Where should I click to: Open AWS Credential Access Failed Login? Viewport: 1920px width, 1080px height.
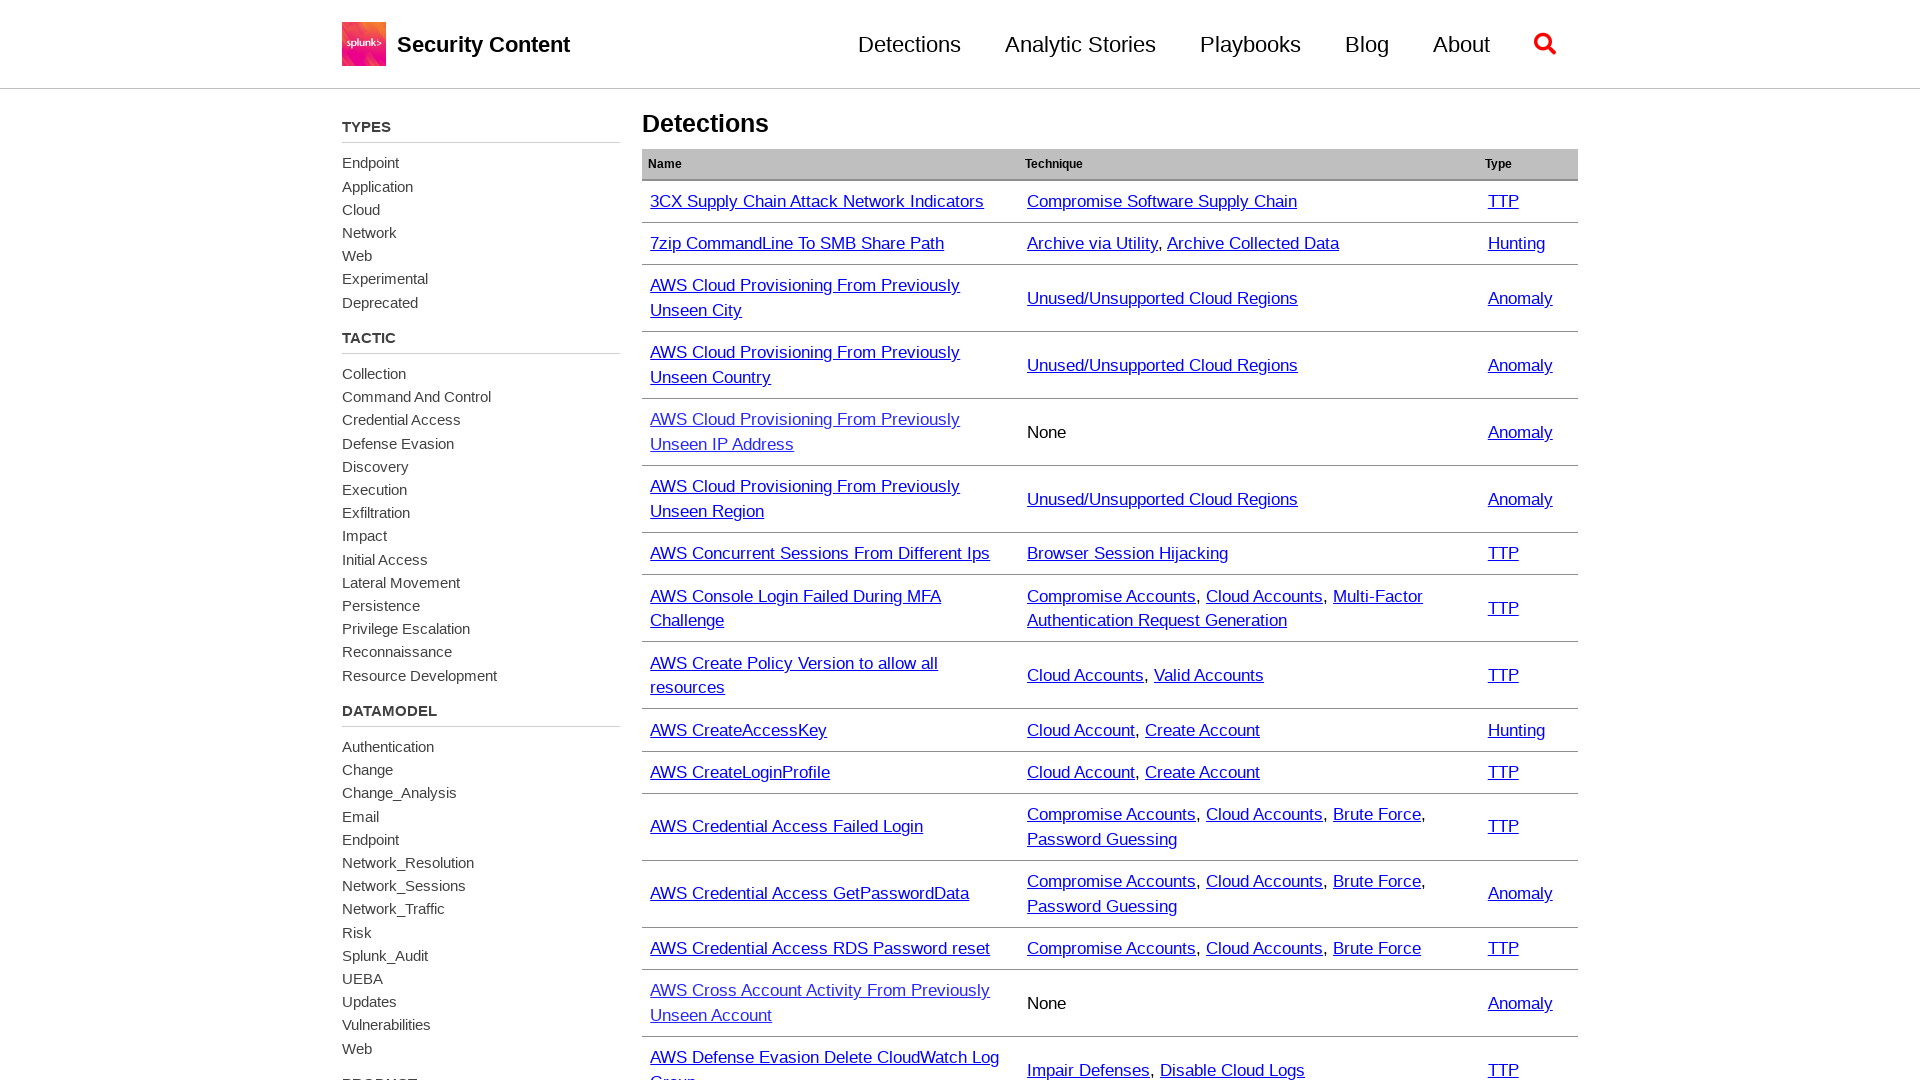[786, 826]
